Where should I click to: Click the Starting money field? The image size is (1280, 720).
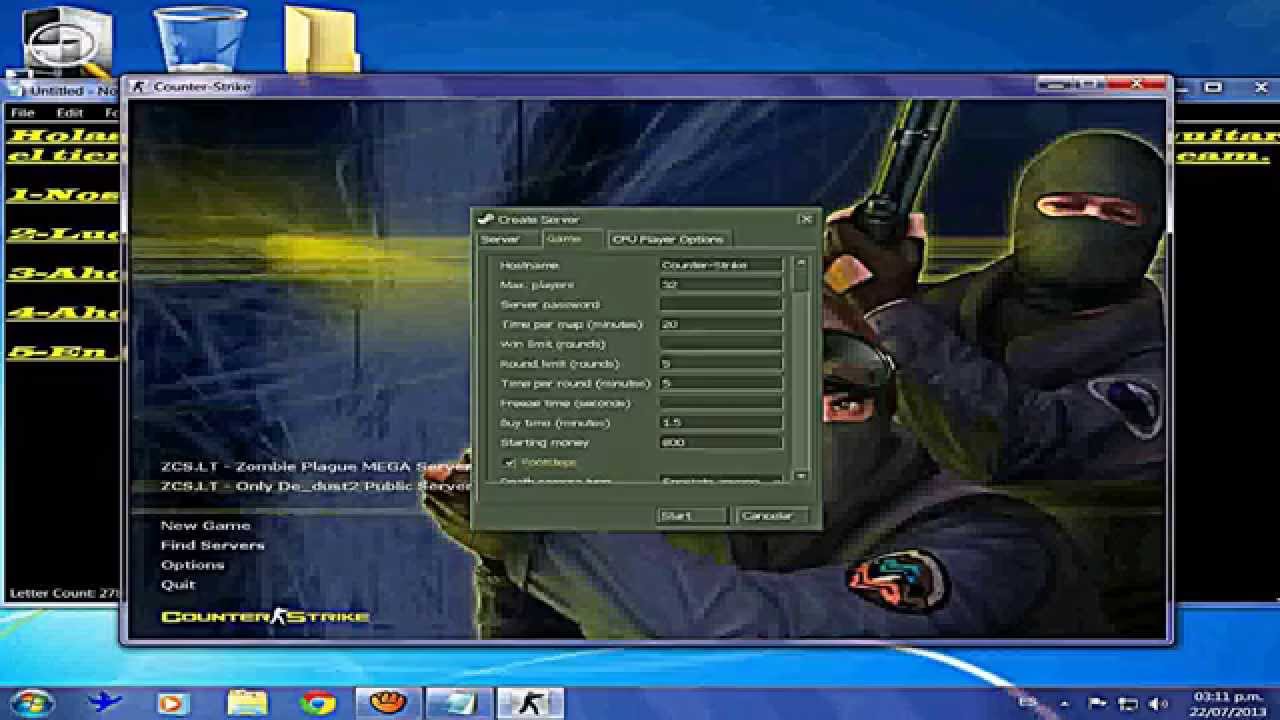[x=720, y=442]
